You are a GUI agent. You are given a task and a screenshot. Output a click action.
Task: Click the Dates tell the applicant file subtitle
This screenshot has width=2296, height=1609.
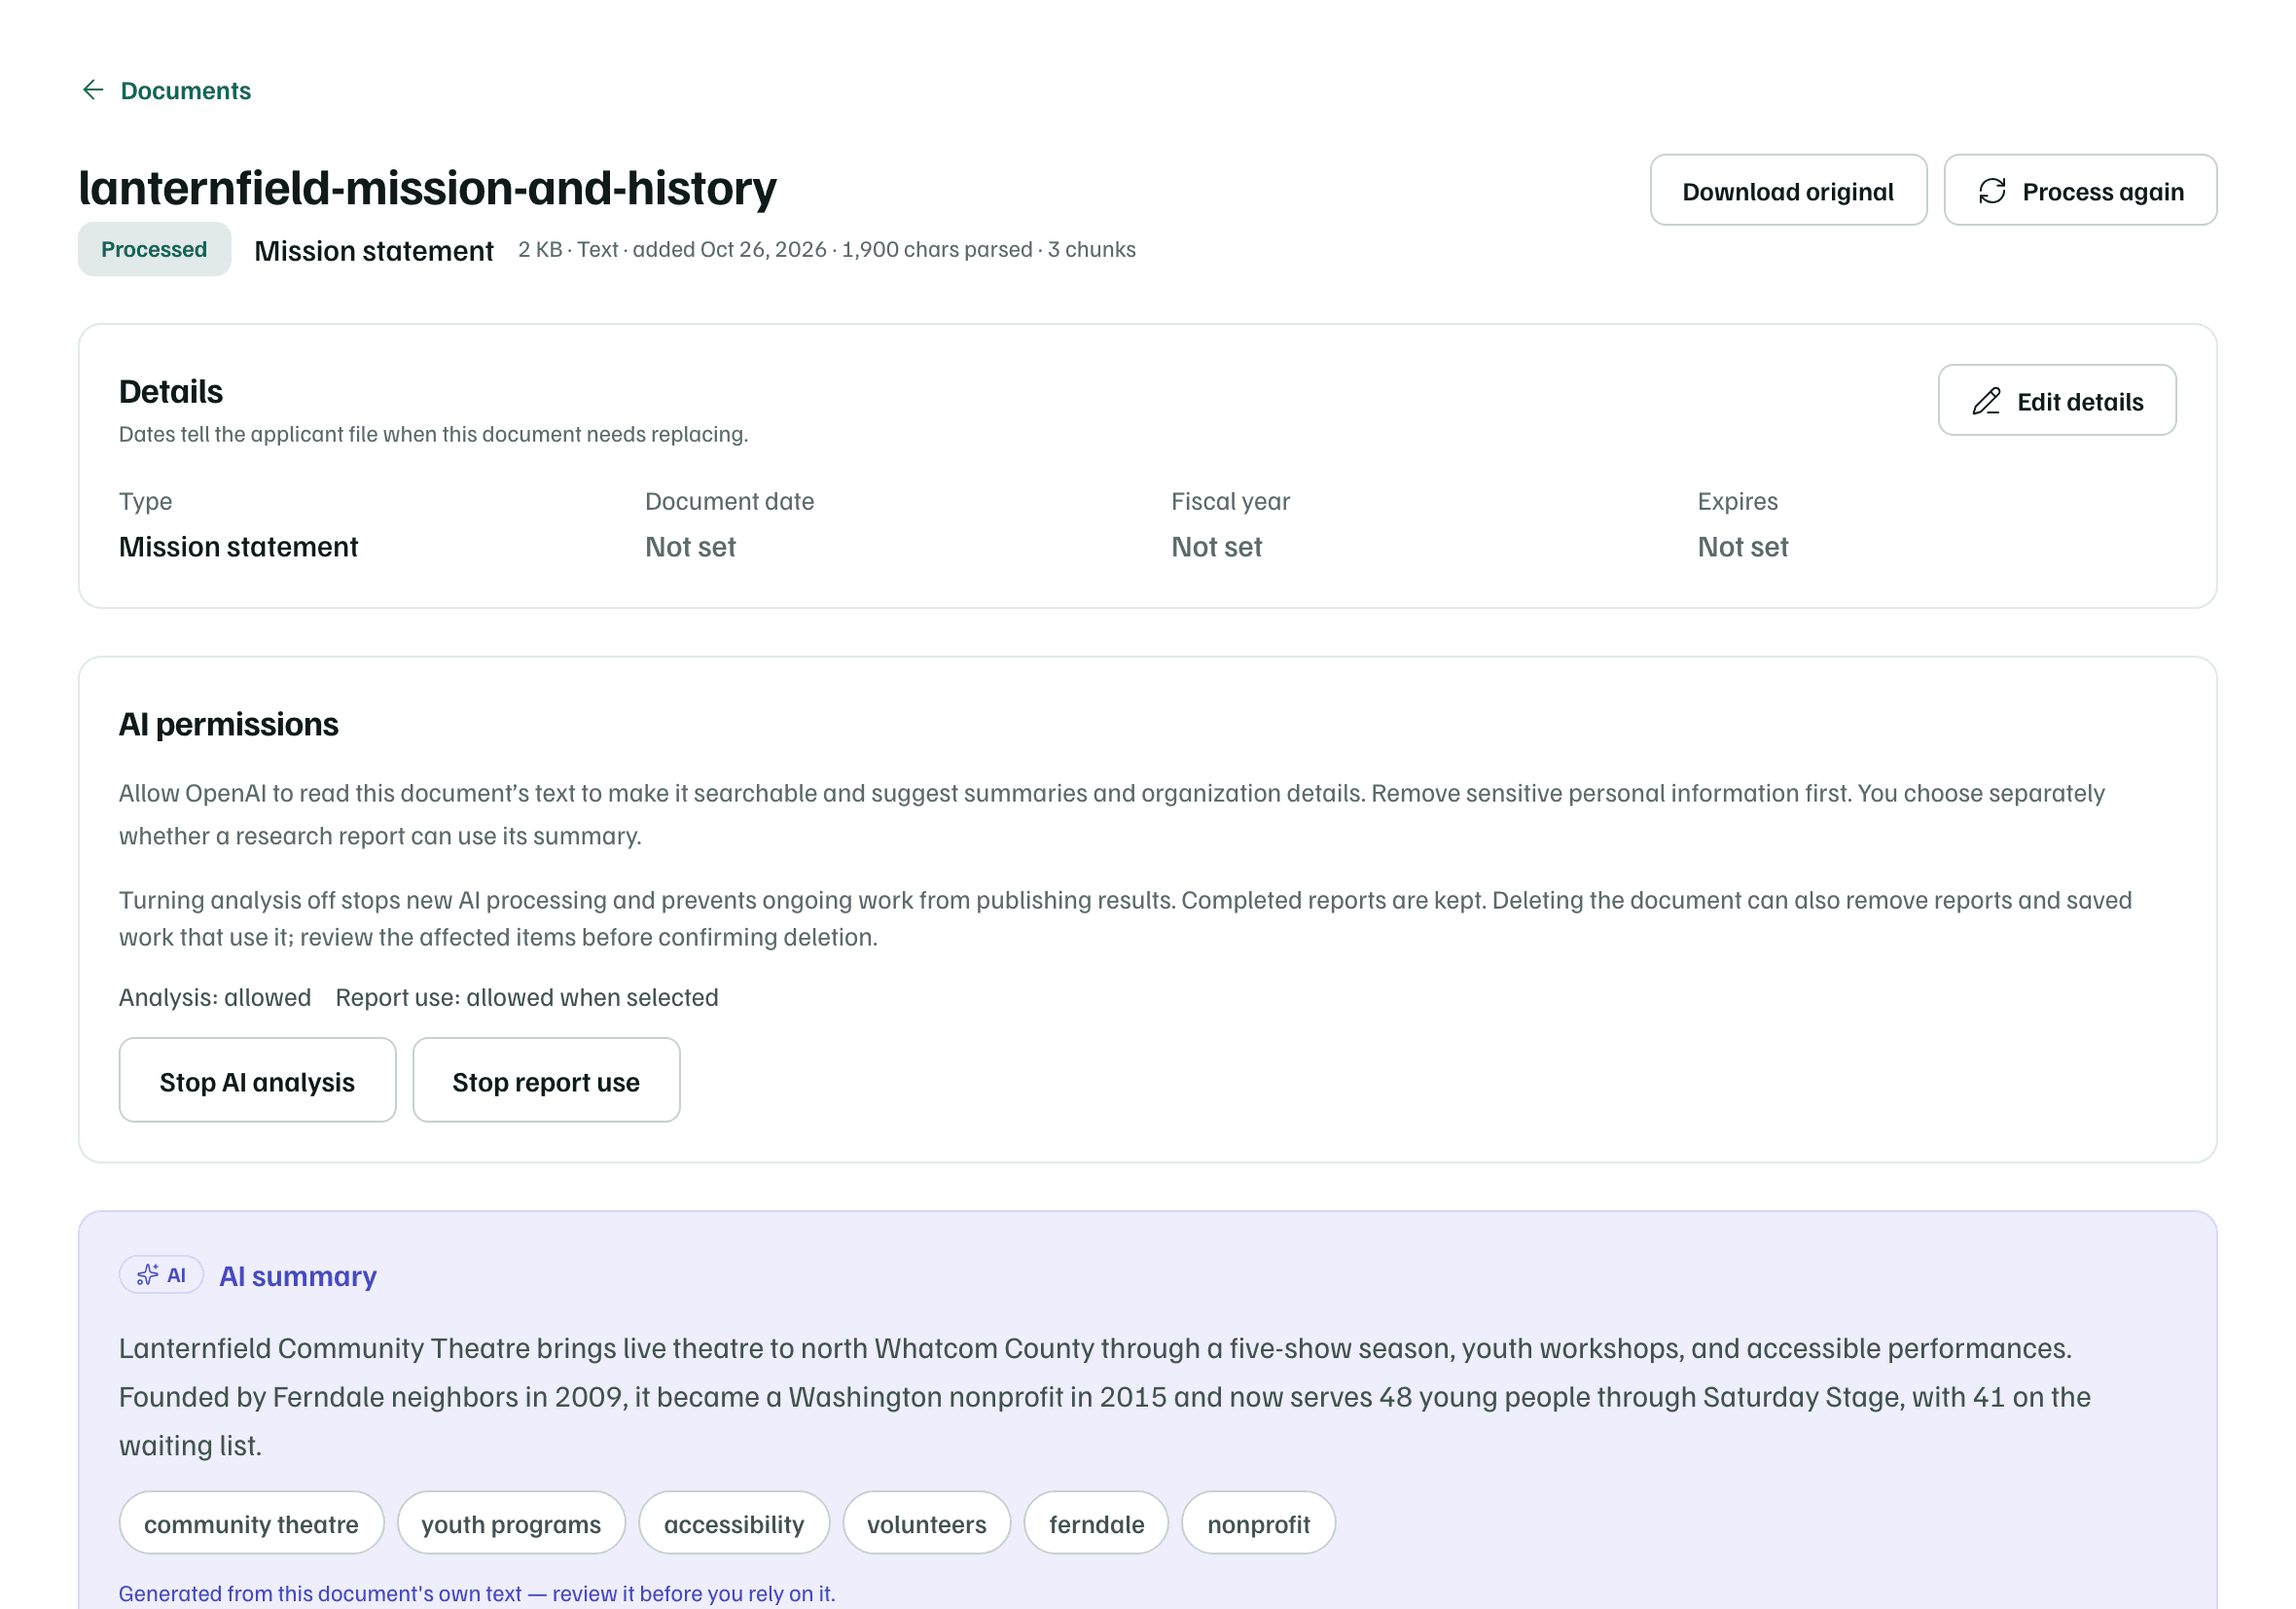coord(434,434)
